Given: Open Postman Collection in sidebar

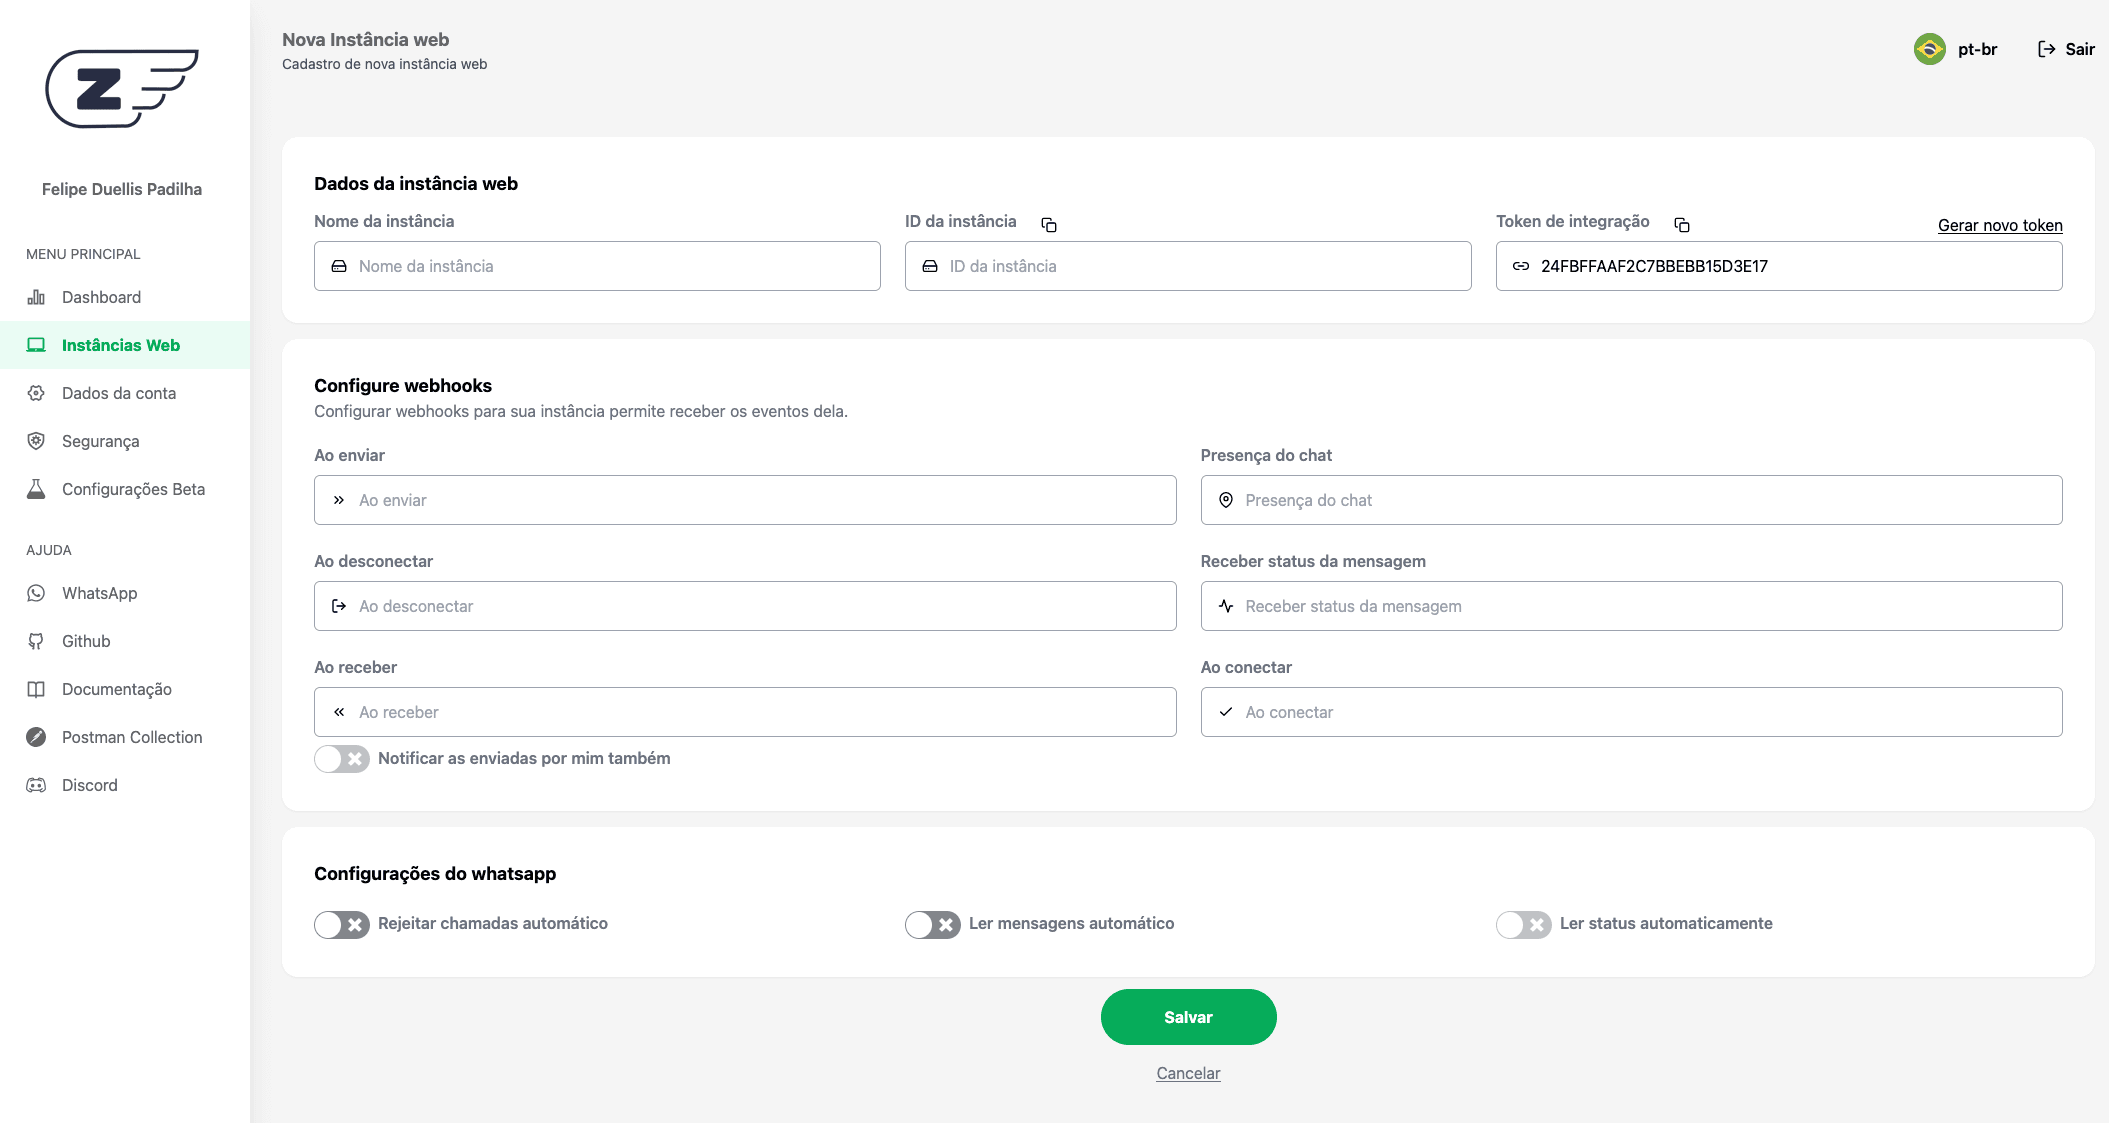Looking at the screenshot, I should point(125,737).
